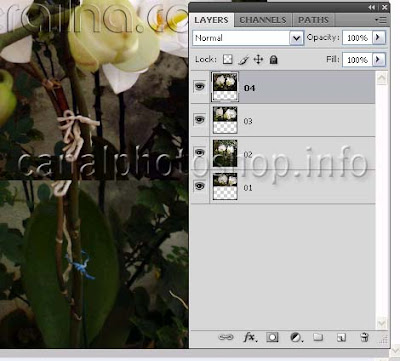This screenshot has width=400, height=361.
Task: Click the layers list scroll up arrow
Action: (382, 79)
